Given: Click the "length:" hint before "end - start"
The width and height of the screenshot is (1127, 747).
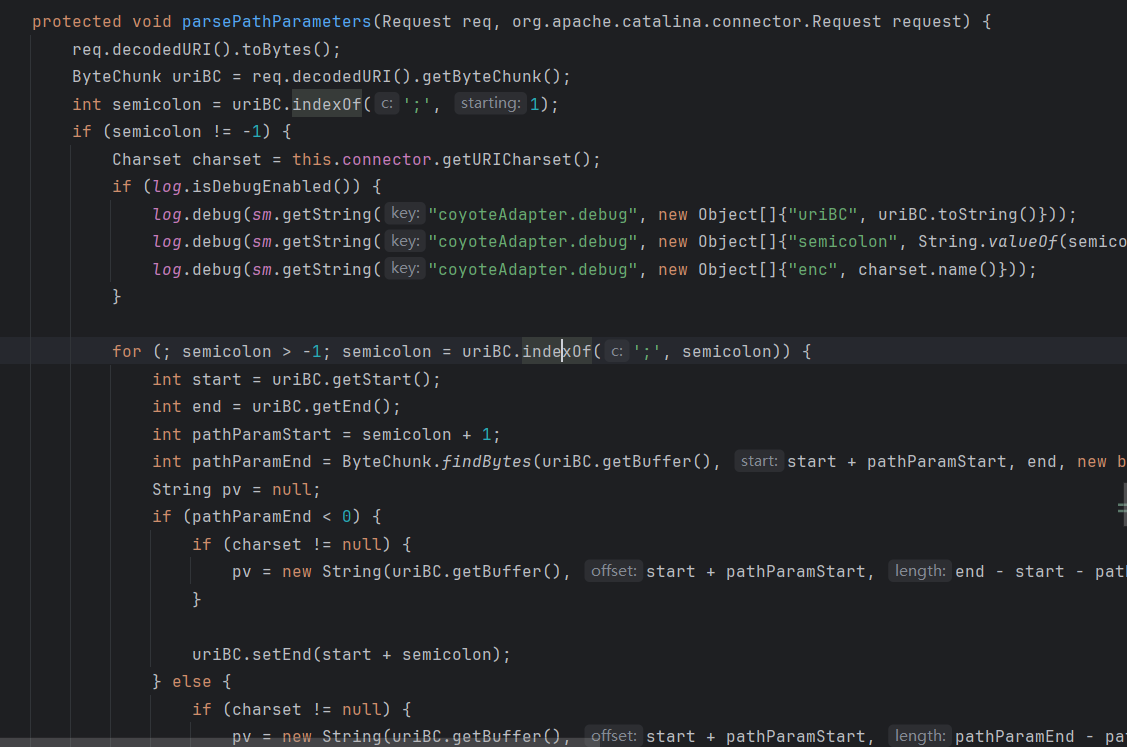Looking at the screenshot, I should coord(920,571).
